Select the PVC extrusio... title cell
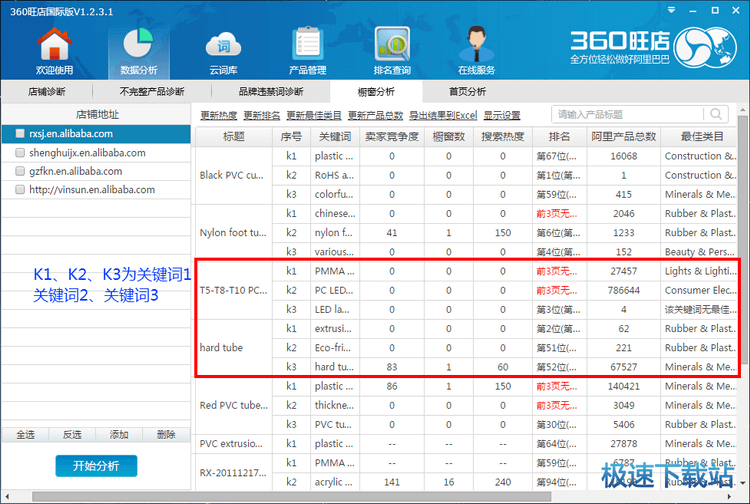Image resolution: width=750 pixels, height=504 pixels. [x=233, y=443]
